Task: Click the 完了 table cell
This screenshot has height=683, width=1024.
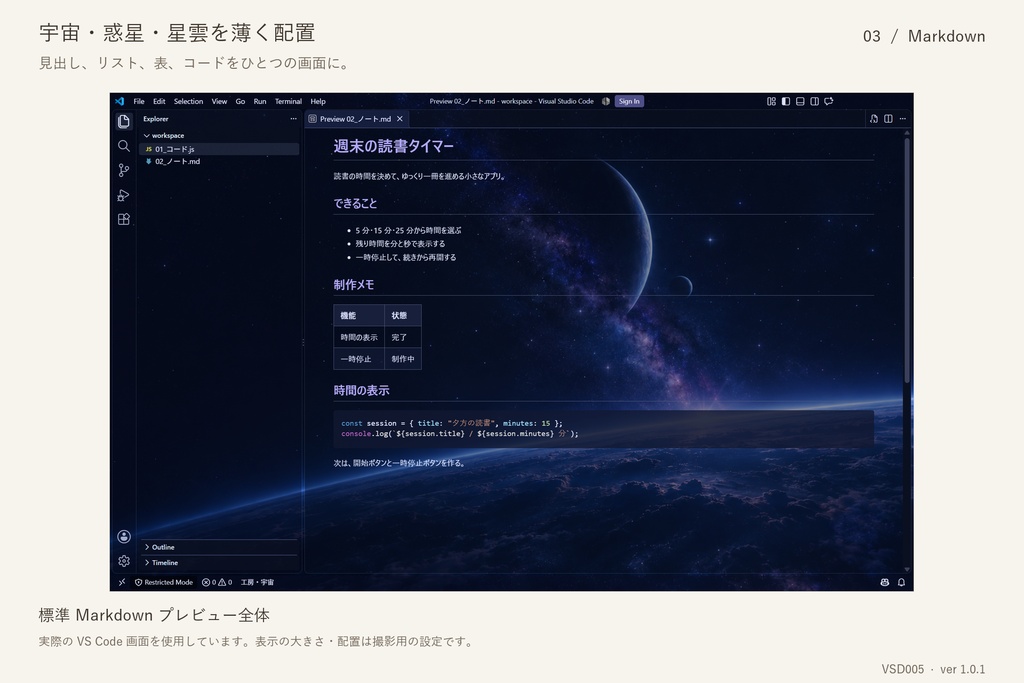Action: click(403, 338)
